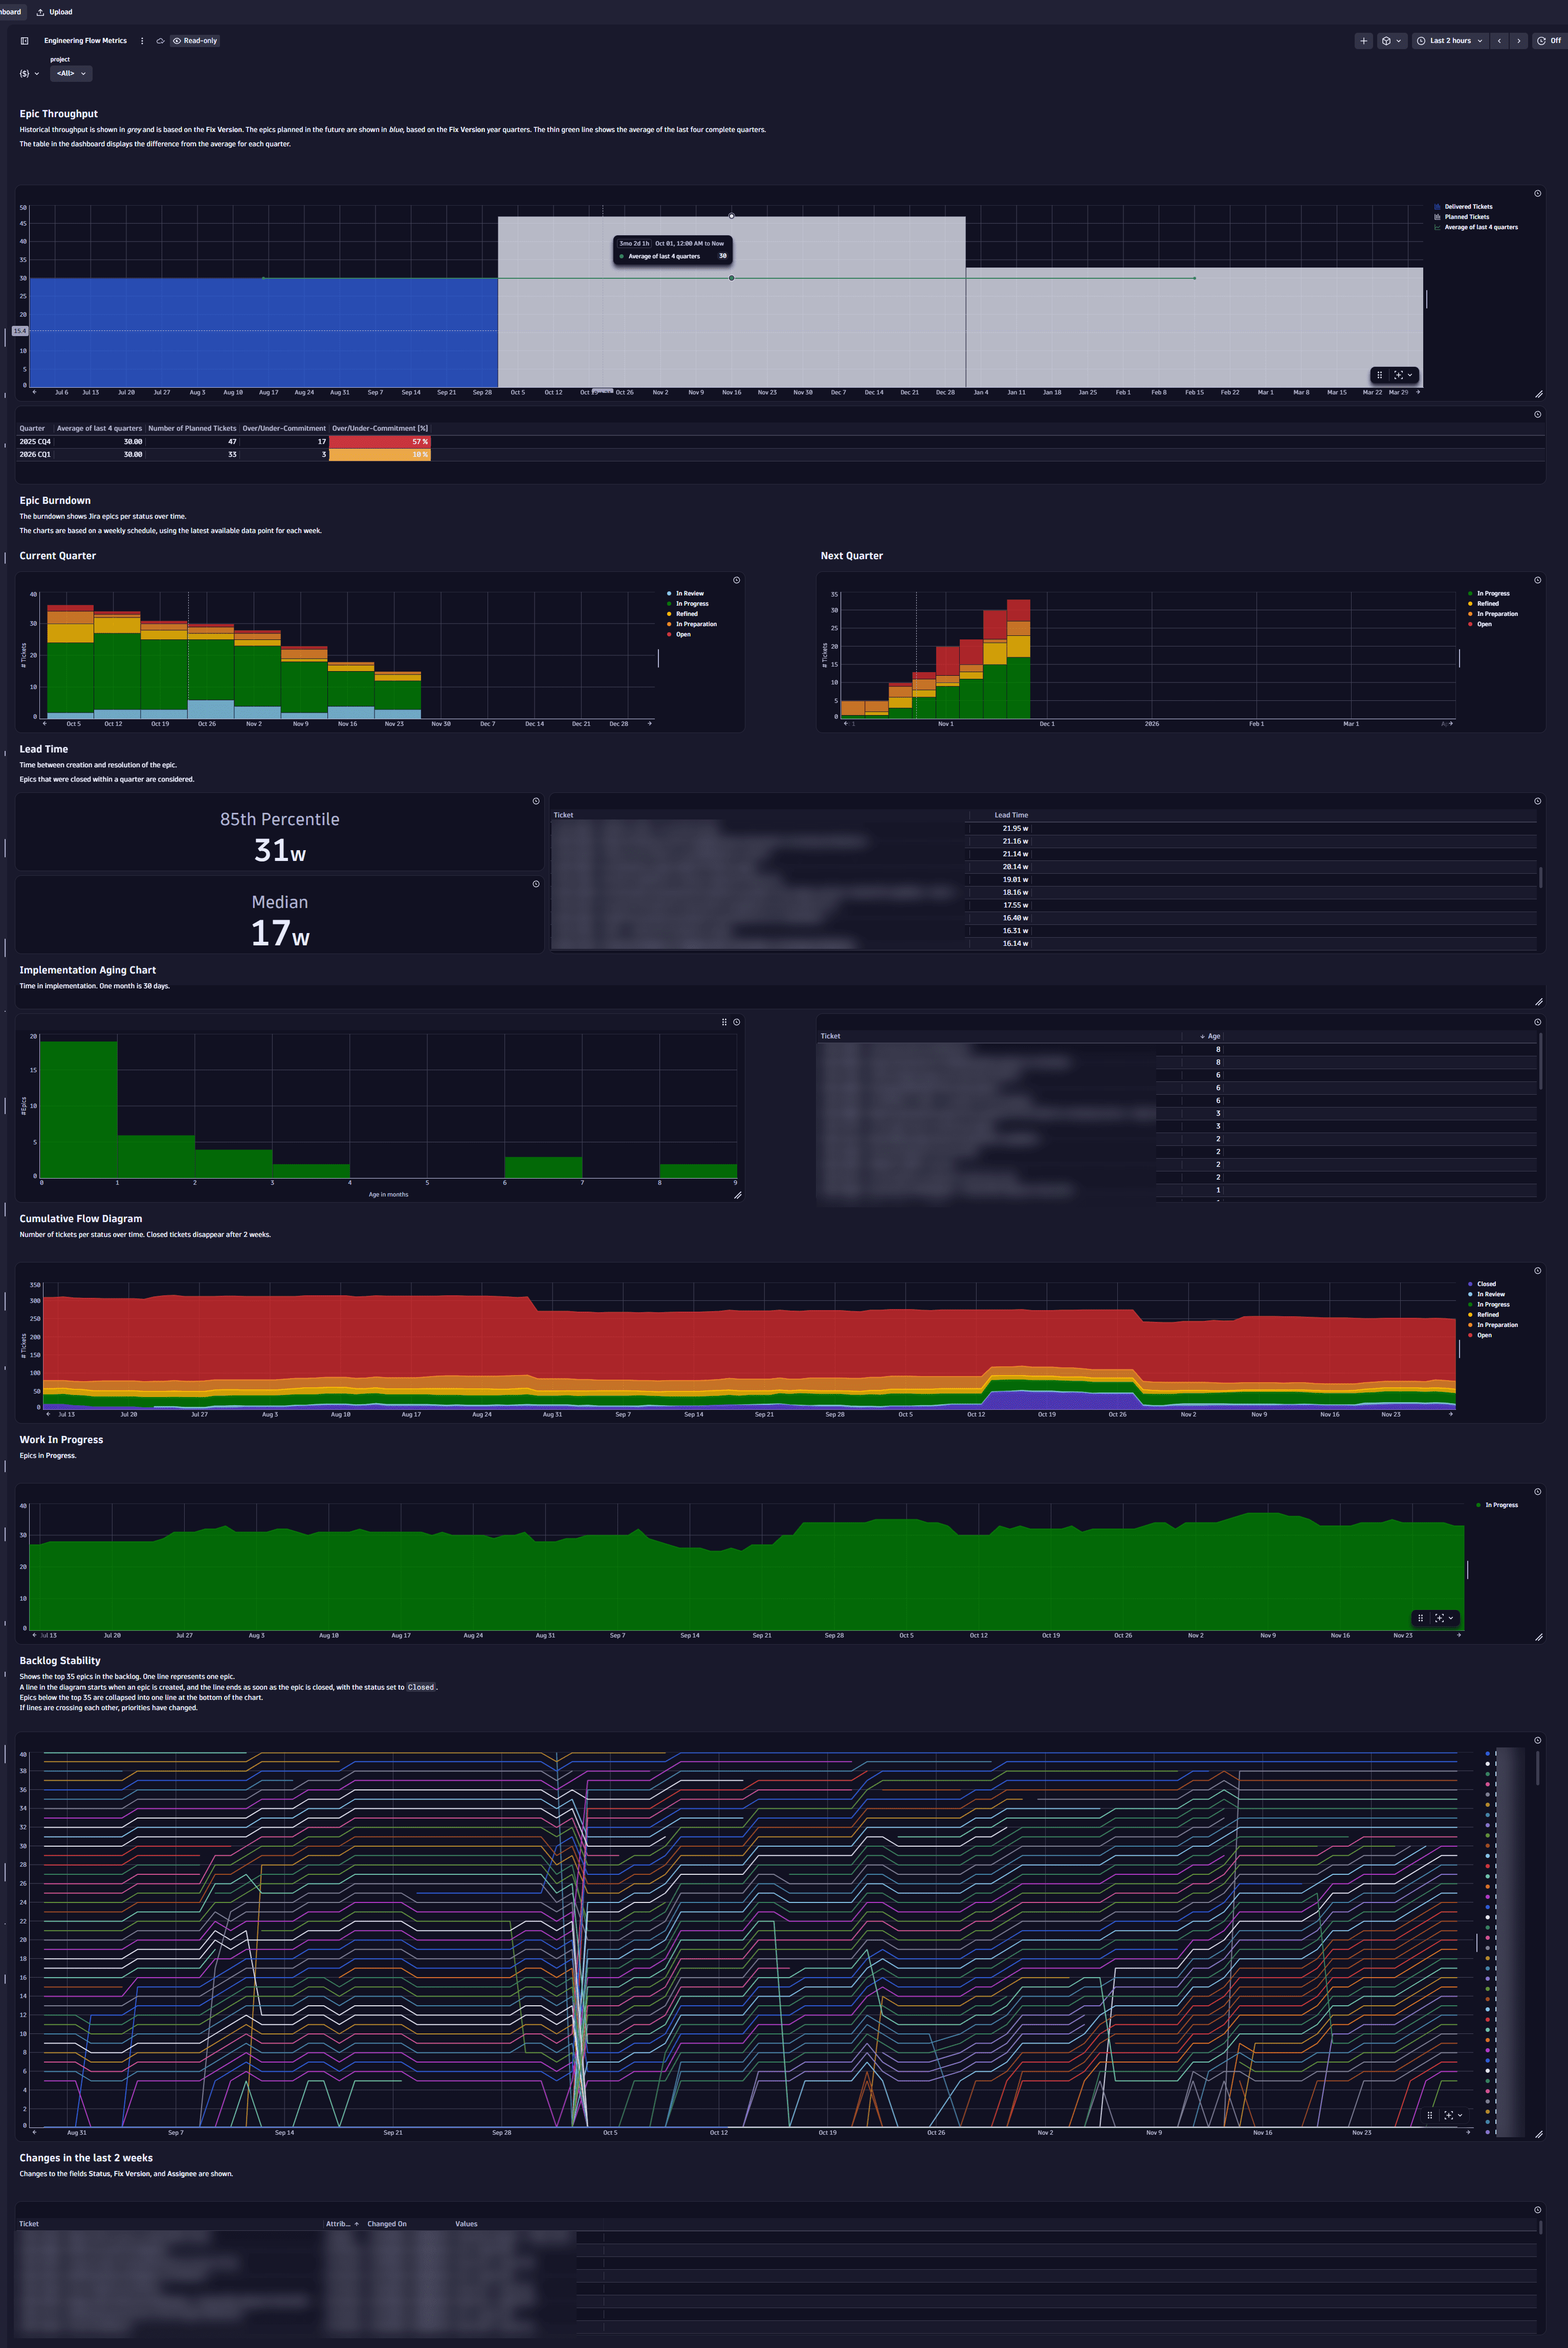Advance the time range with the right chevron
Viewport: 1568px width, 2348px height.
point(1519,41)
